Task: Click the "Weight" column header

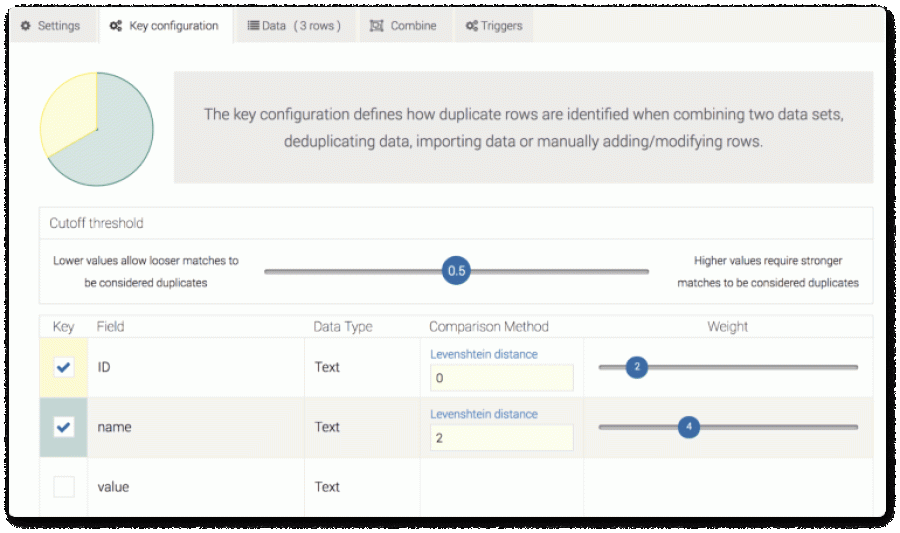Action: [x=727, y=326]
